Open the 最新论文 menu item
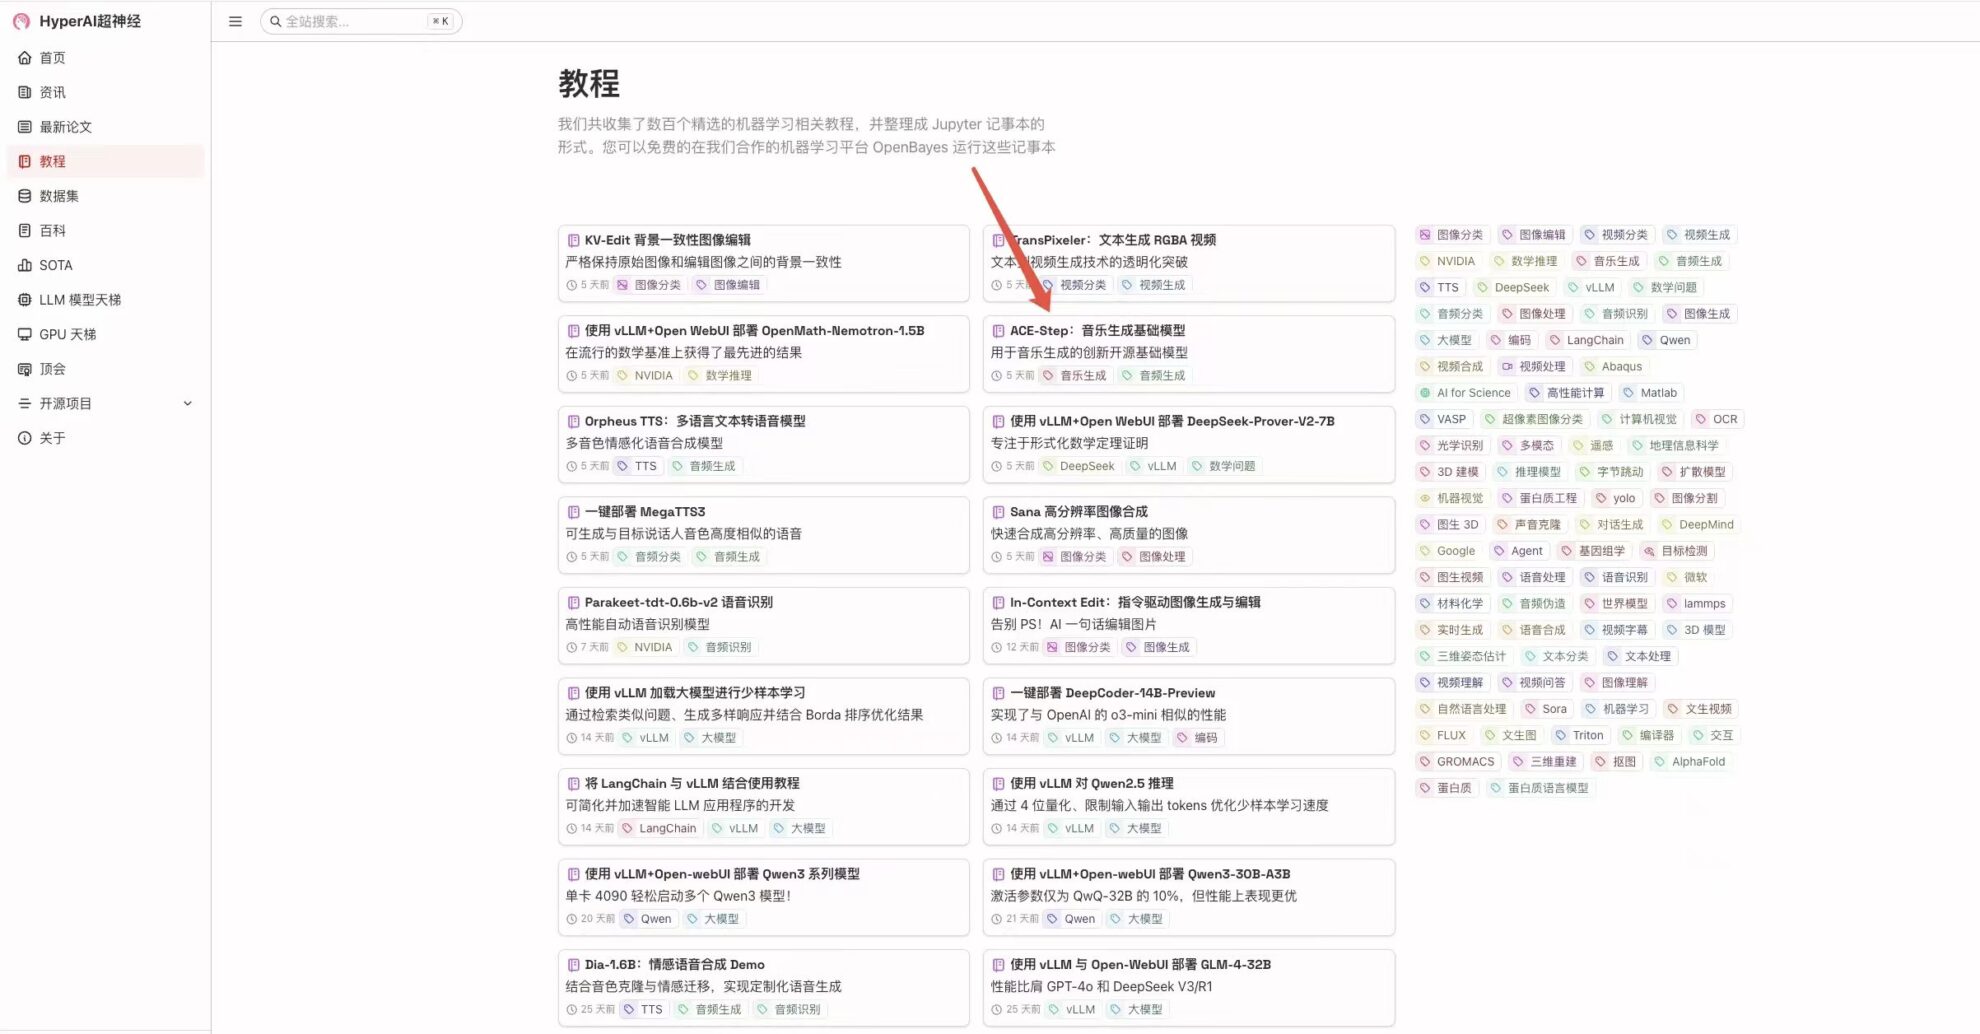This screenshot has height=1034, width=1980. click(x=65, y=127)
